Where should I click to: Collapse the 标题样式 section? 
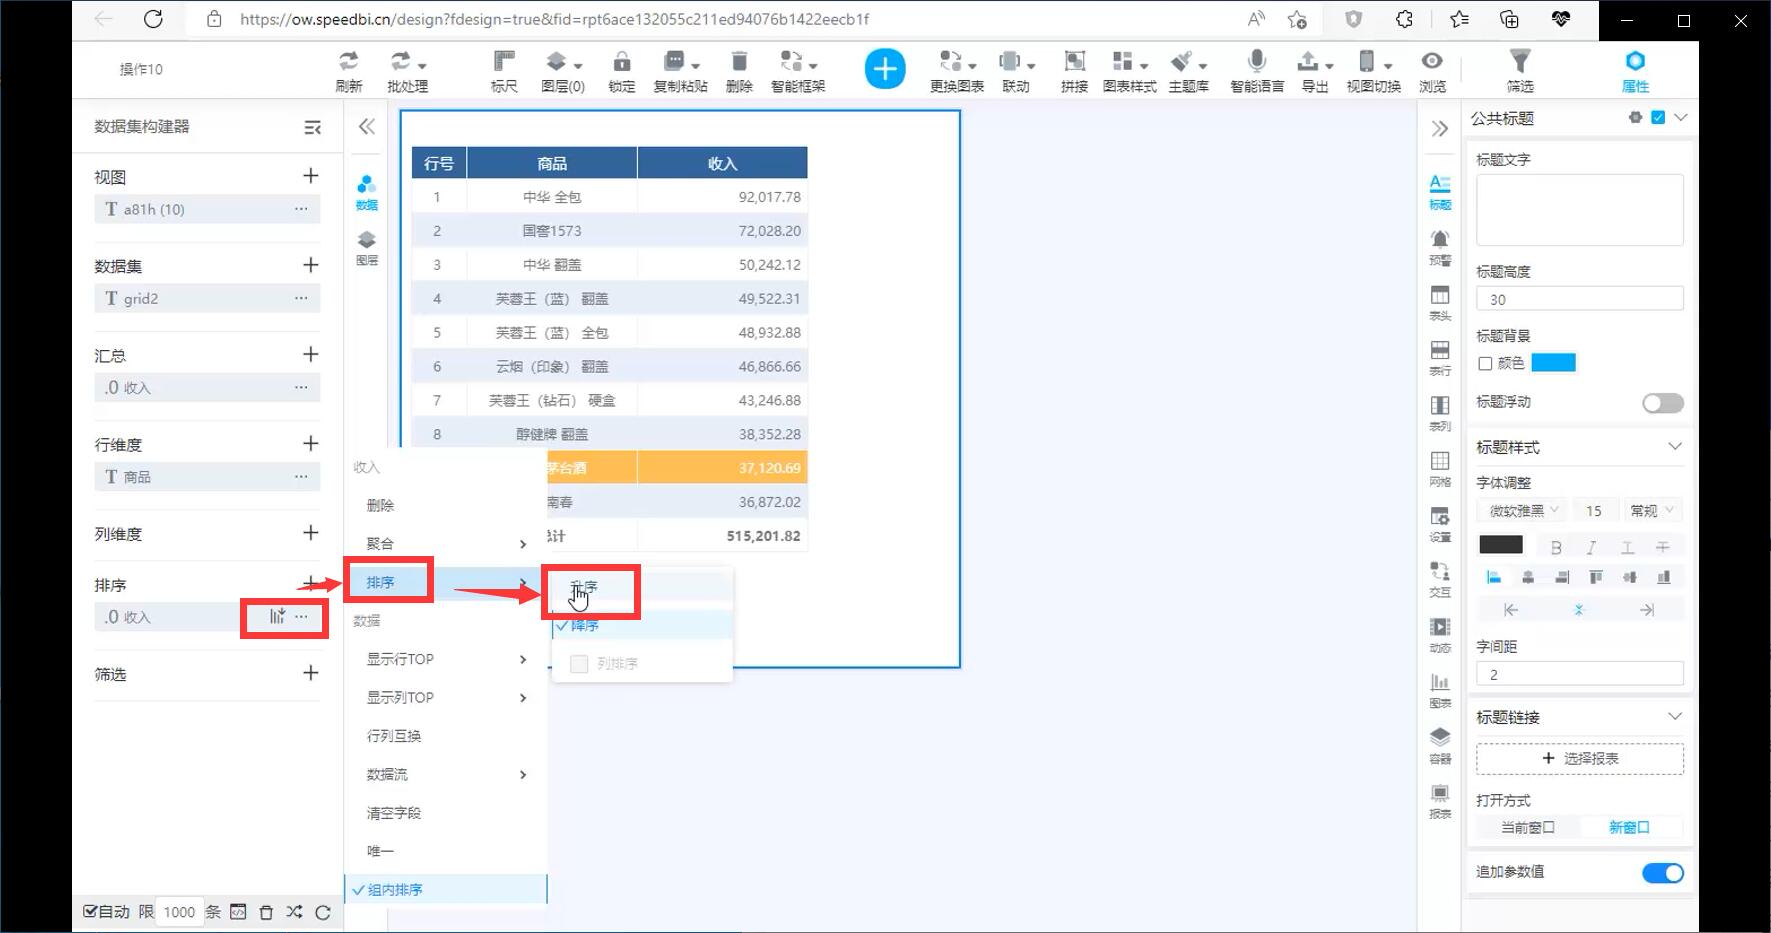(x=1675, y=447)
